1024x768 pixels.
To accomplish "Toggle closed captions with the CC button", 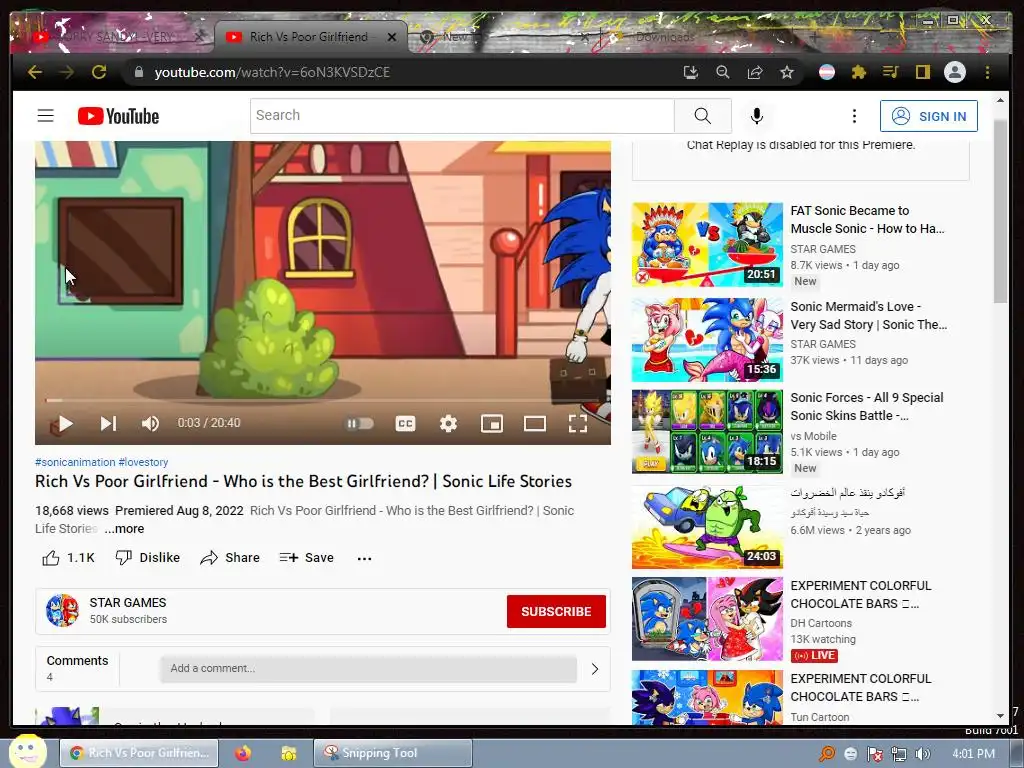I will tap(405, 424).
